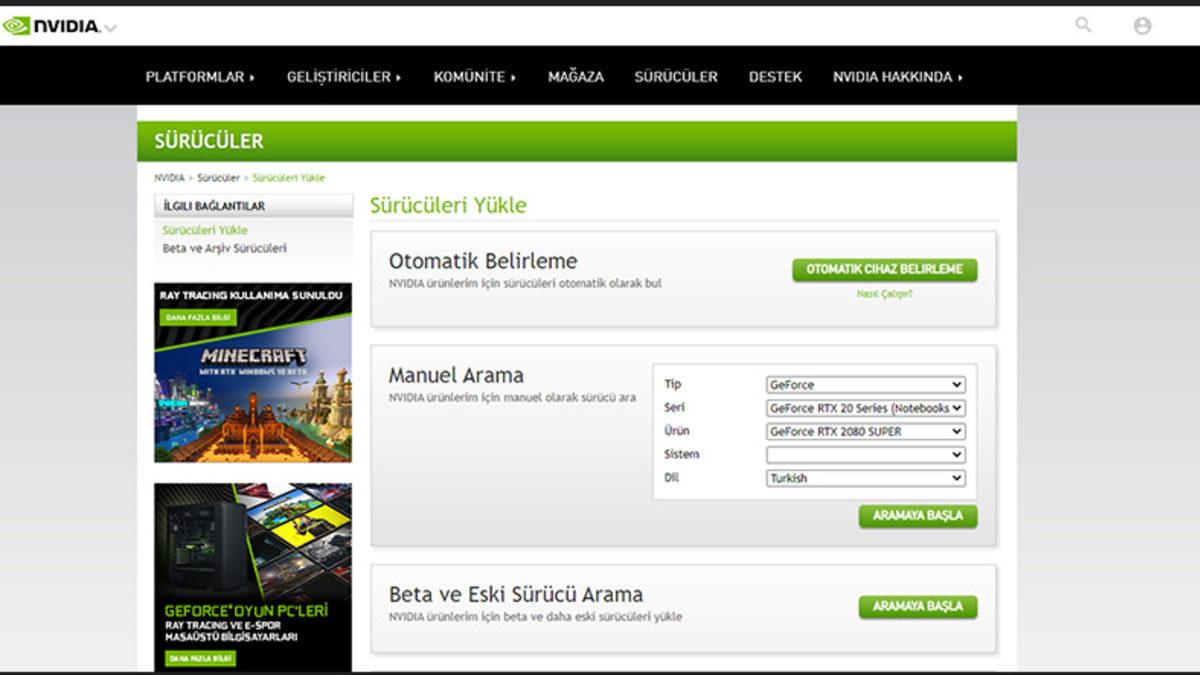Expand the empty Sistem dropdown
Screen dimensions: 1200x675
865,455
